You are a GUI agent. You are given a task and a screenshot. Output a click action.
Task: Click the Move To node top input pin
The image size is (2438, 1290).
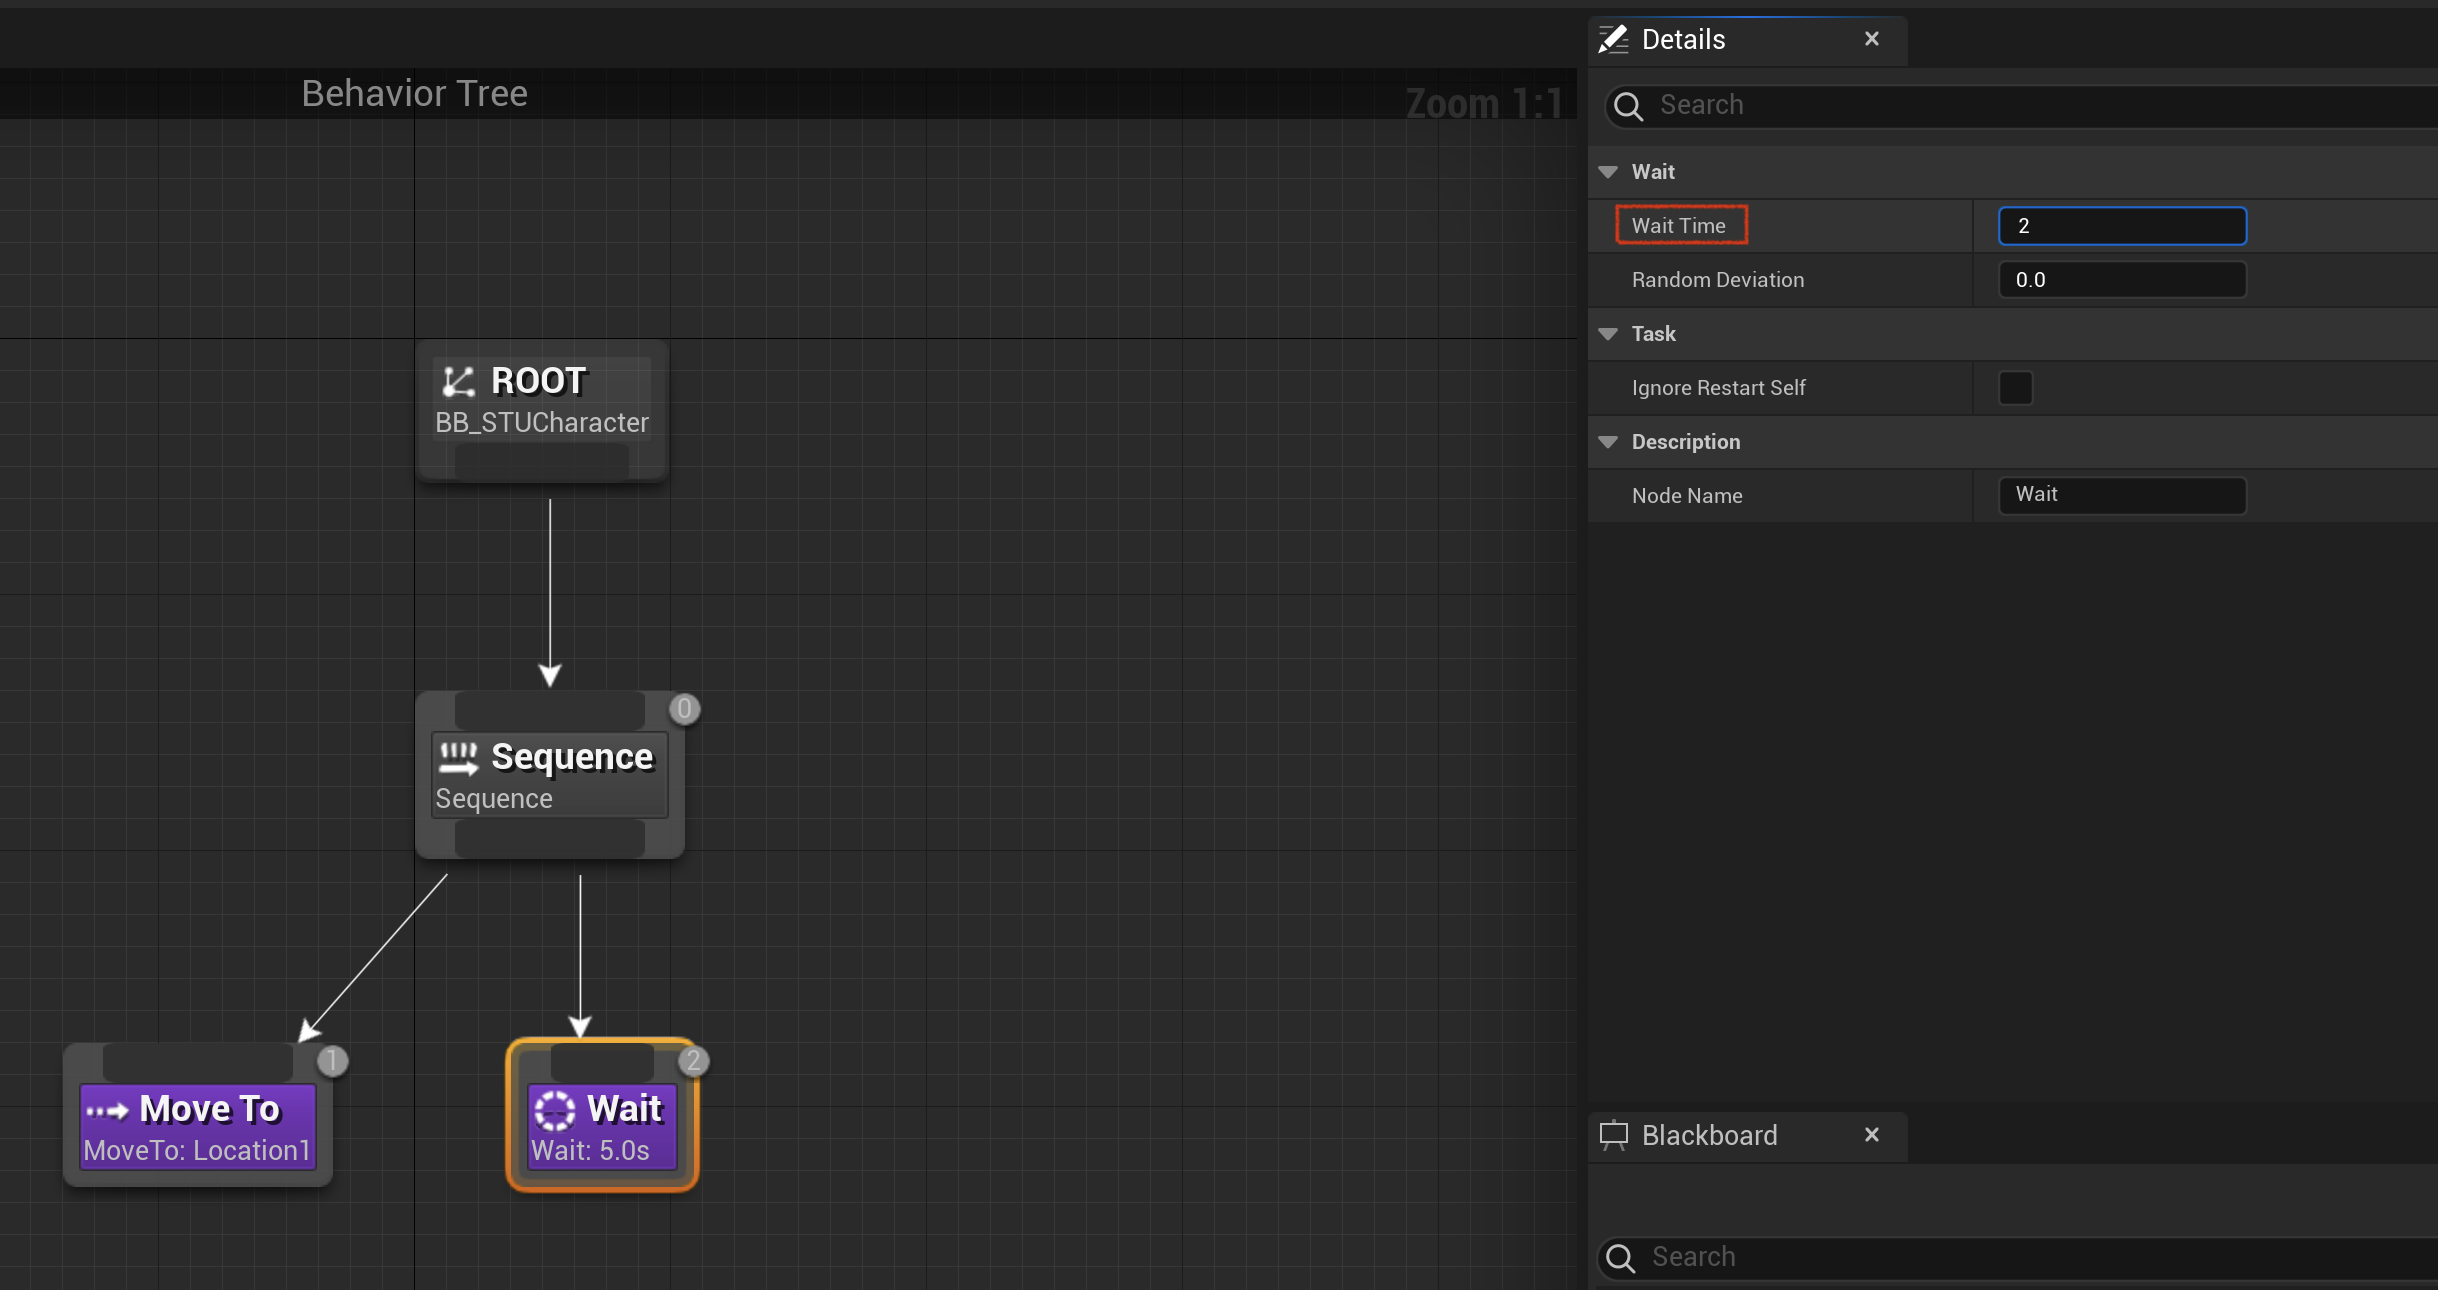pos(198,1062)
